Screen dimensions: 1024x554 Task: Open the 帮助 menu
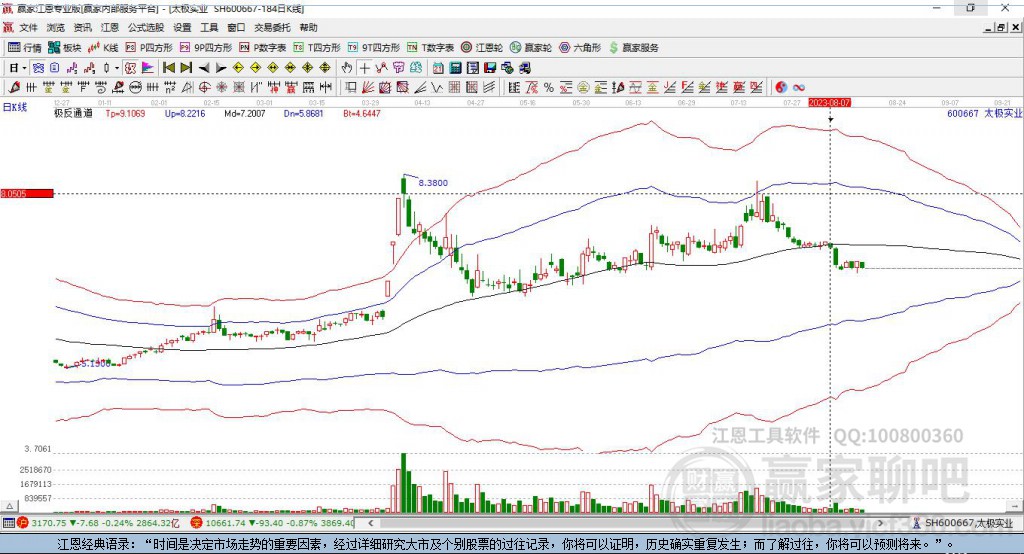308,27
